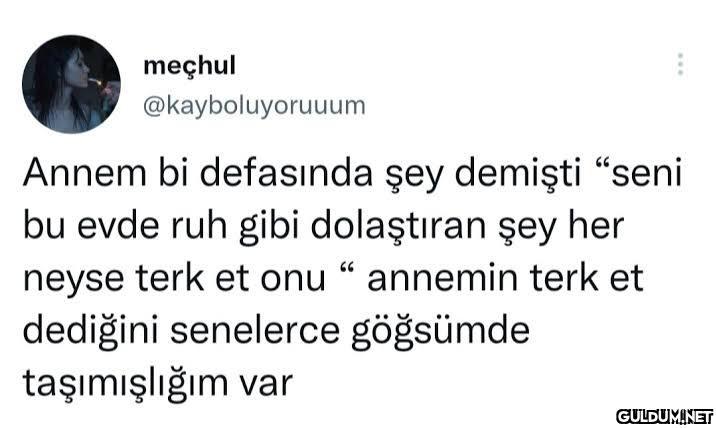Select the line beginning 'bu evde ruh gibi'
Image resolution: width=717 pixels, height=428 pixels.
tap(323, 226)
